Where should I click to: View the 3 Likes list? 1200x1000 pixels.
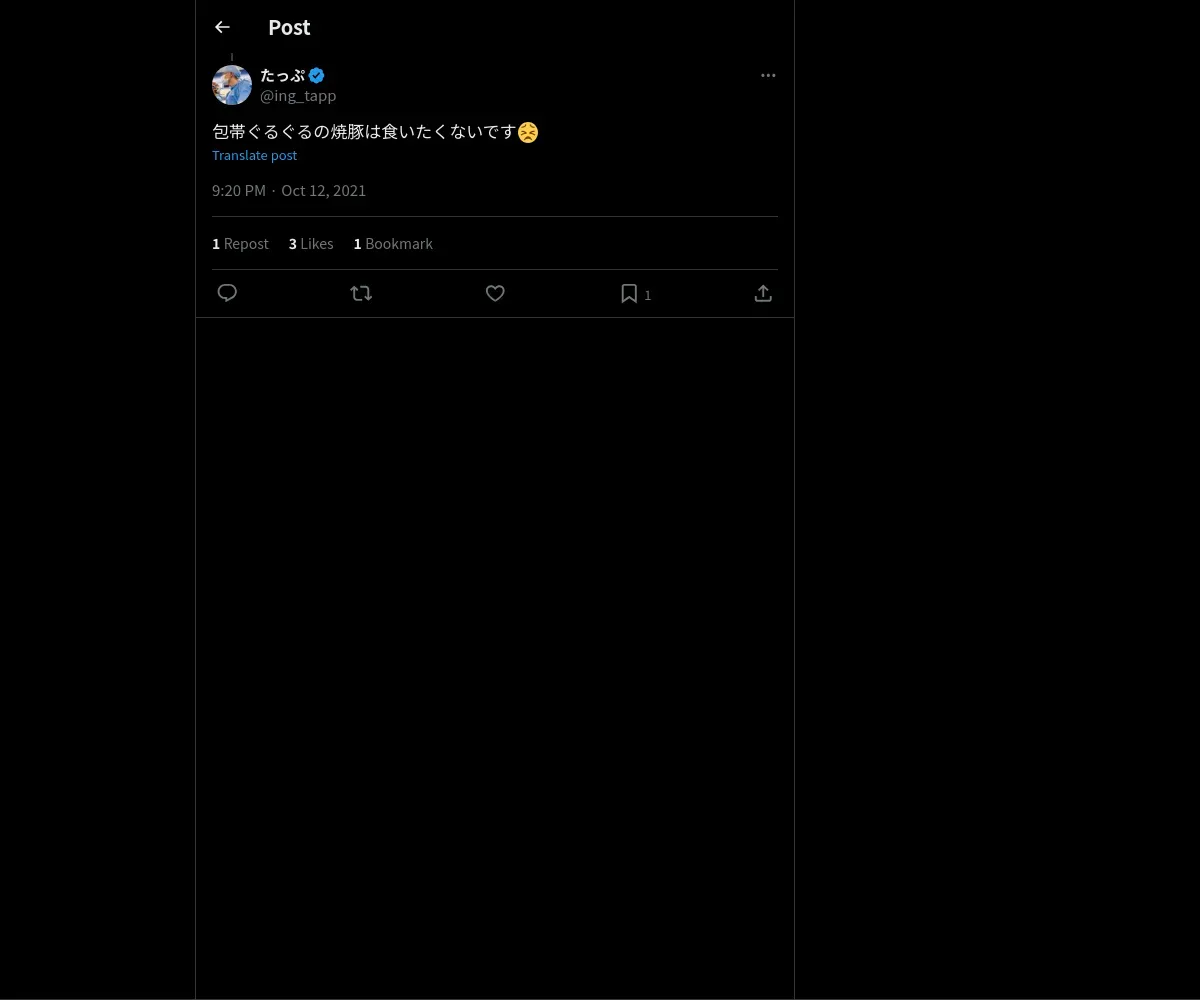coord(311,243)
